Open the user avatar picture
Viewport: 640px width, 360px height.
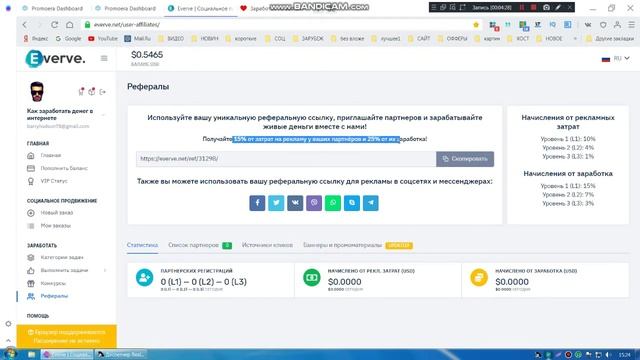coord(37,91)
